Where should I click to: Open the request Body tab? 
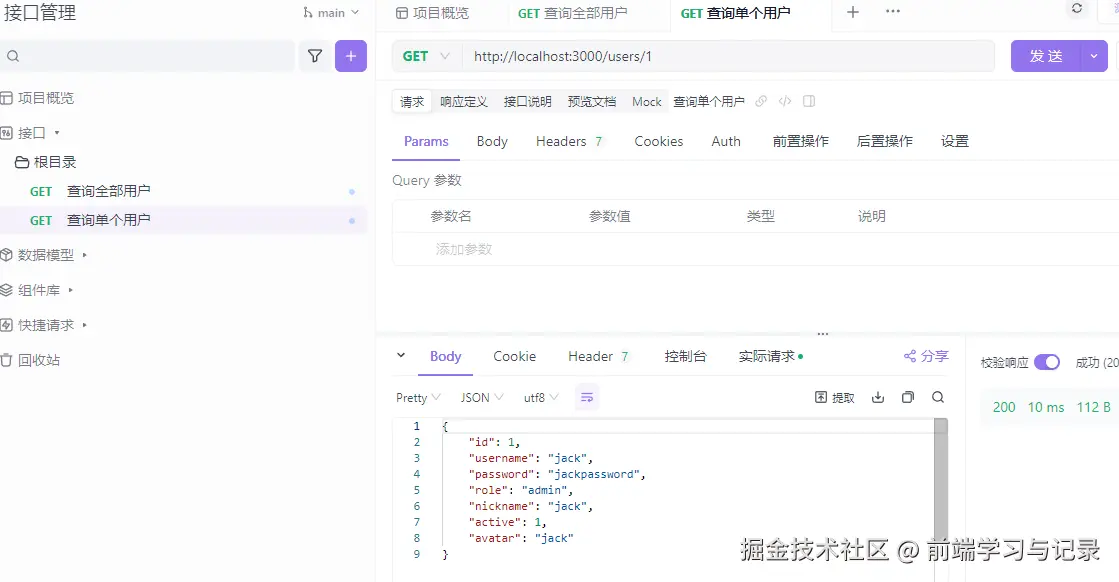point(492,141)
